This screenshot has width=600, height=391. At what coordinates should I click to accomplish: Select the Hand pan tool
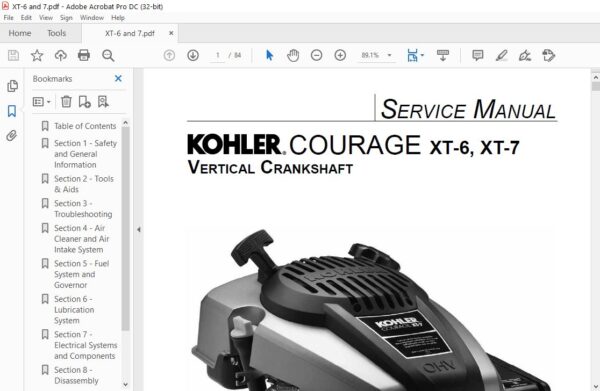click(293, 55)
